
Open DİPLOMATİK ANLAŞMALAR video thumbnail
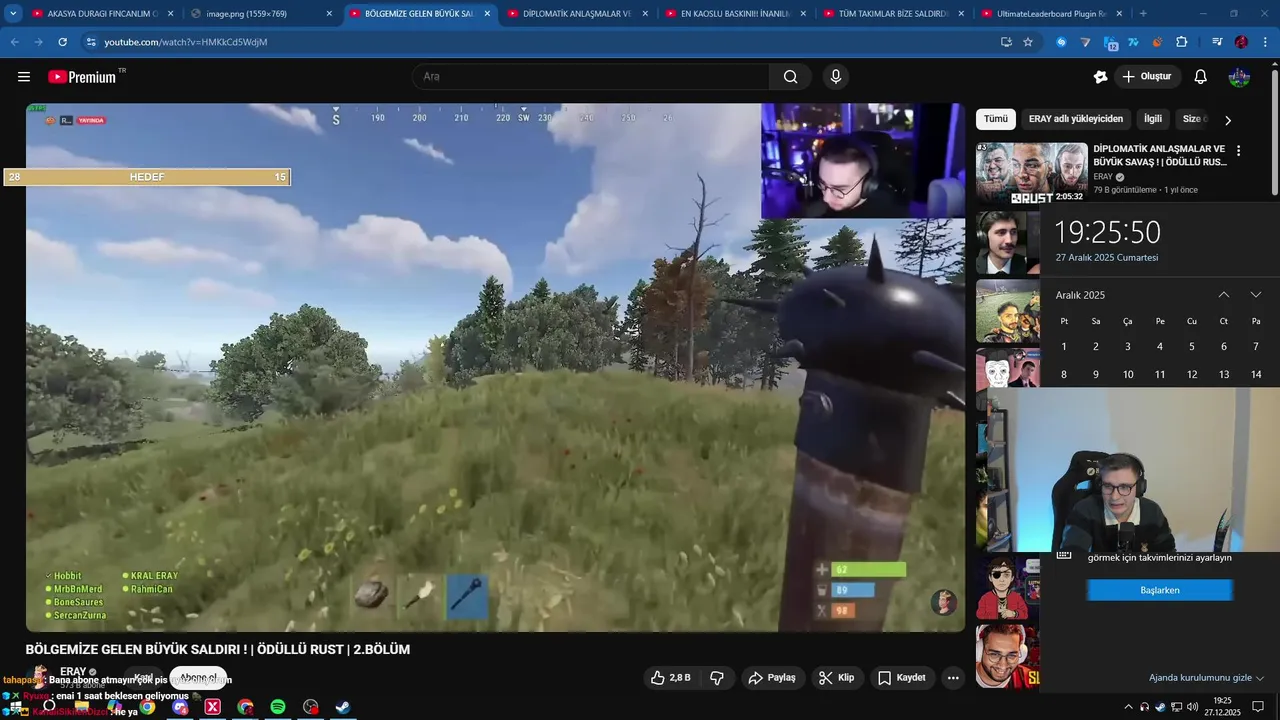coord(1031,173)
